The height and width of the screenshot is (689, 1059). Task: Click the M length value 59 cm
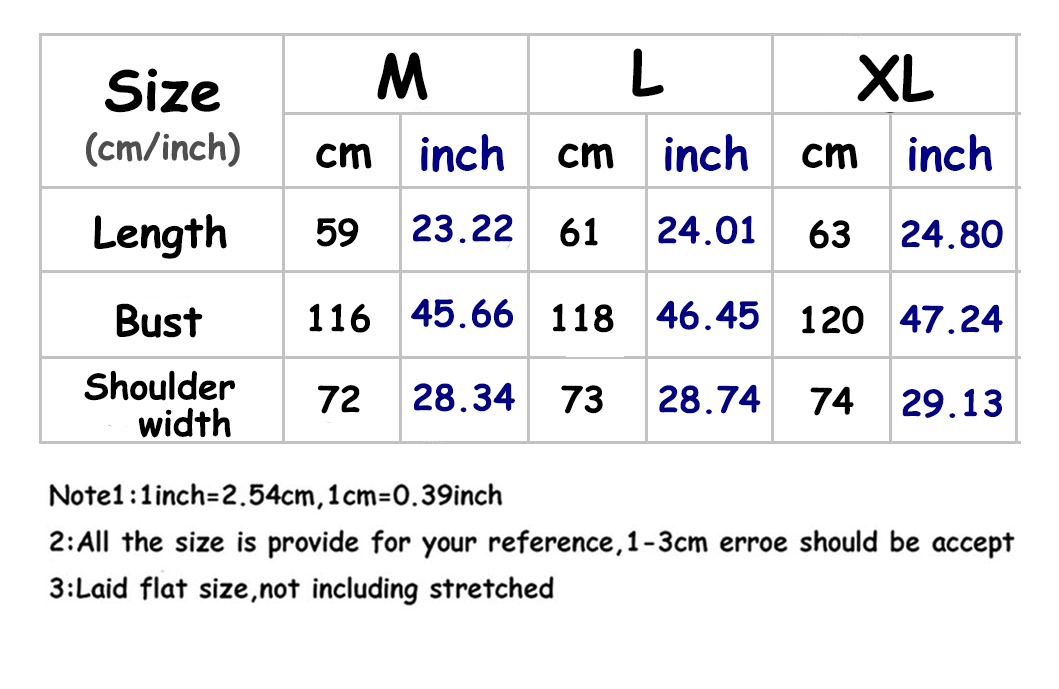coord(337,233)
